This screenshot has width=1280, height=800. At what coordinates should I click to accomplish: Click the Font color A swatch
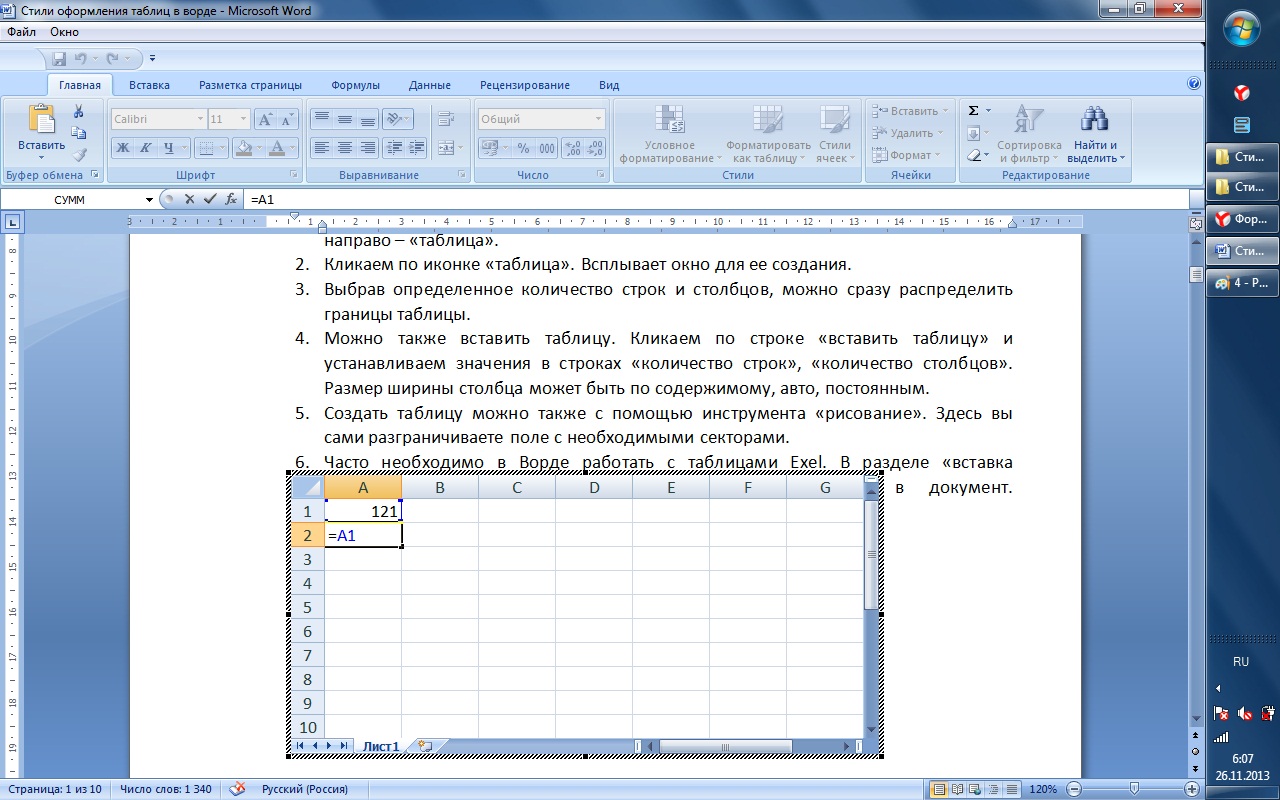pos(276,148)
